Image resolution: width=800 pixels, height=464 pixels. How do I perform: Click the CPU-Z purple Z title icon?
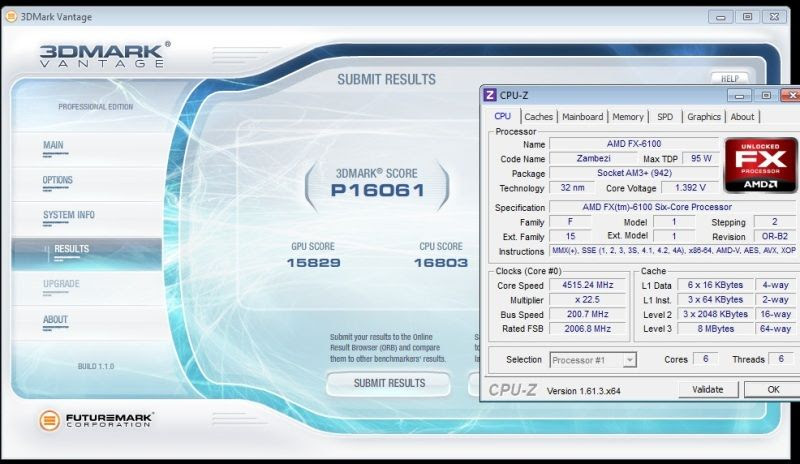click(x=490, y=95)
